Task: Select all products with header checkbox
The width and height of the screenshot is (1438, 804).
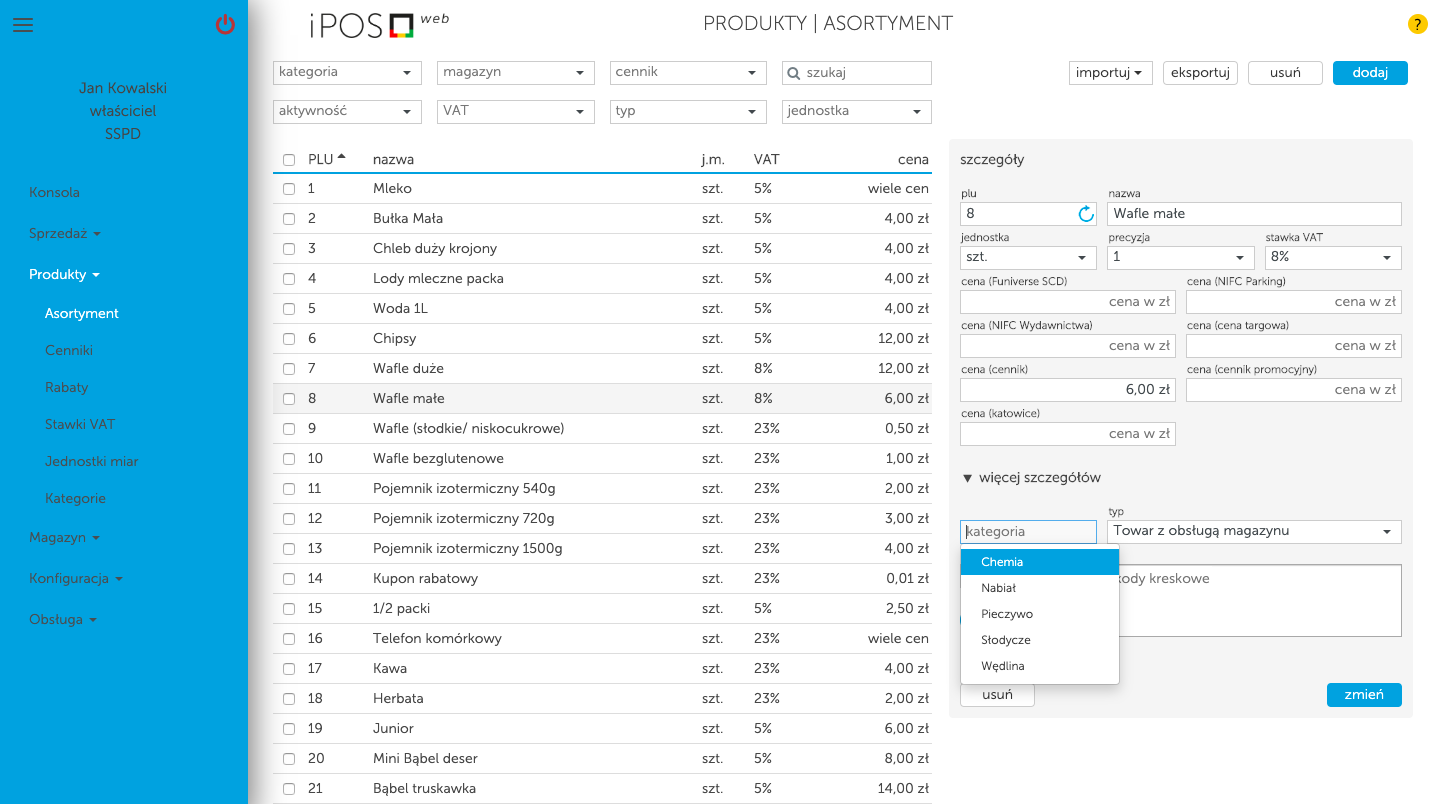Action: [289, 160]
